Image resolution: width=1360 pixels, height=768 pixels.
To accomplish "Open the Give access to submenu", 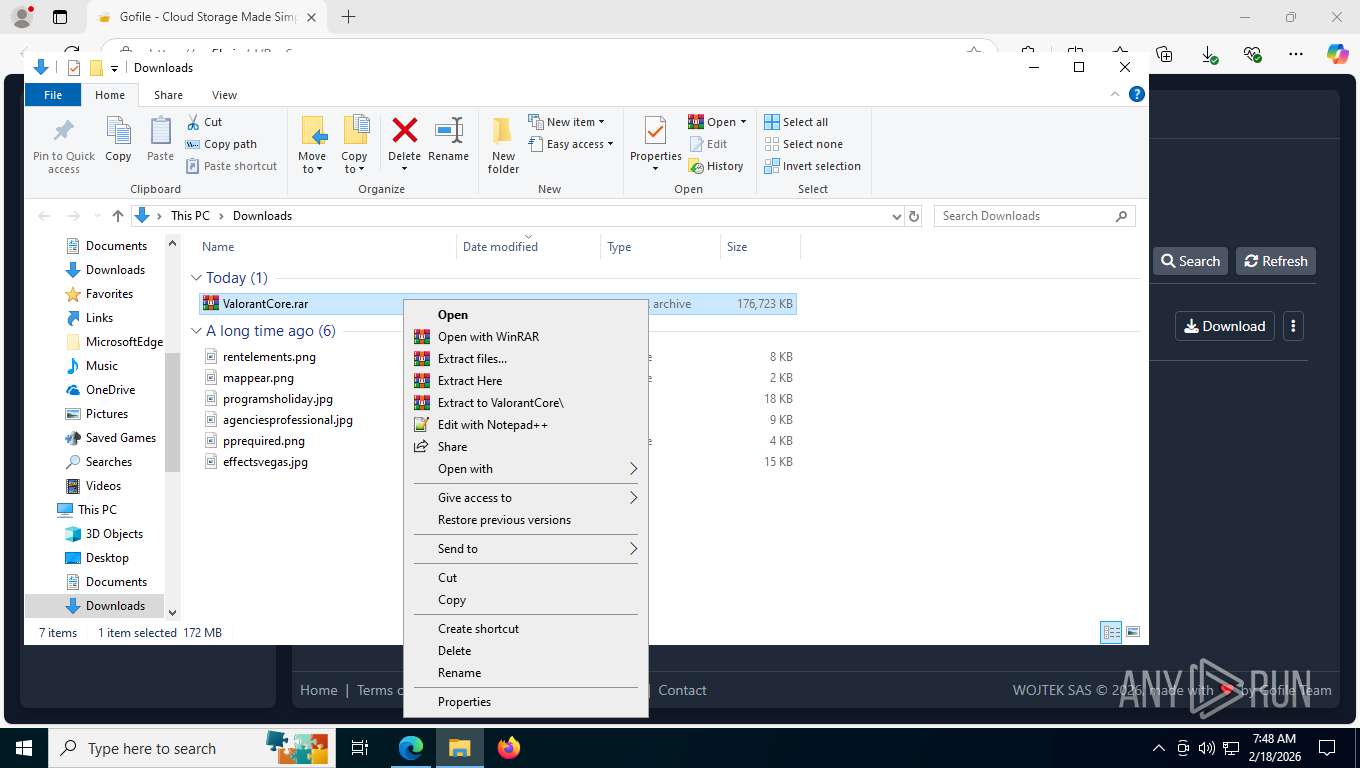I will (x=526, y=498).
